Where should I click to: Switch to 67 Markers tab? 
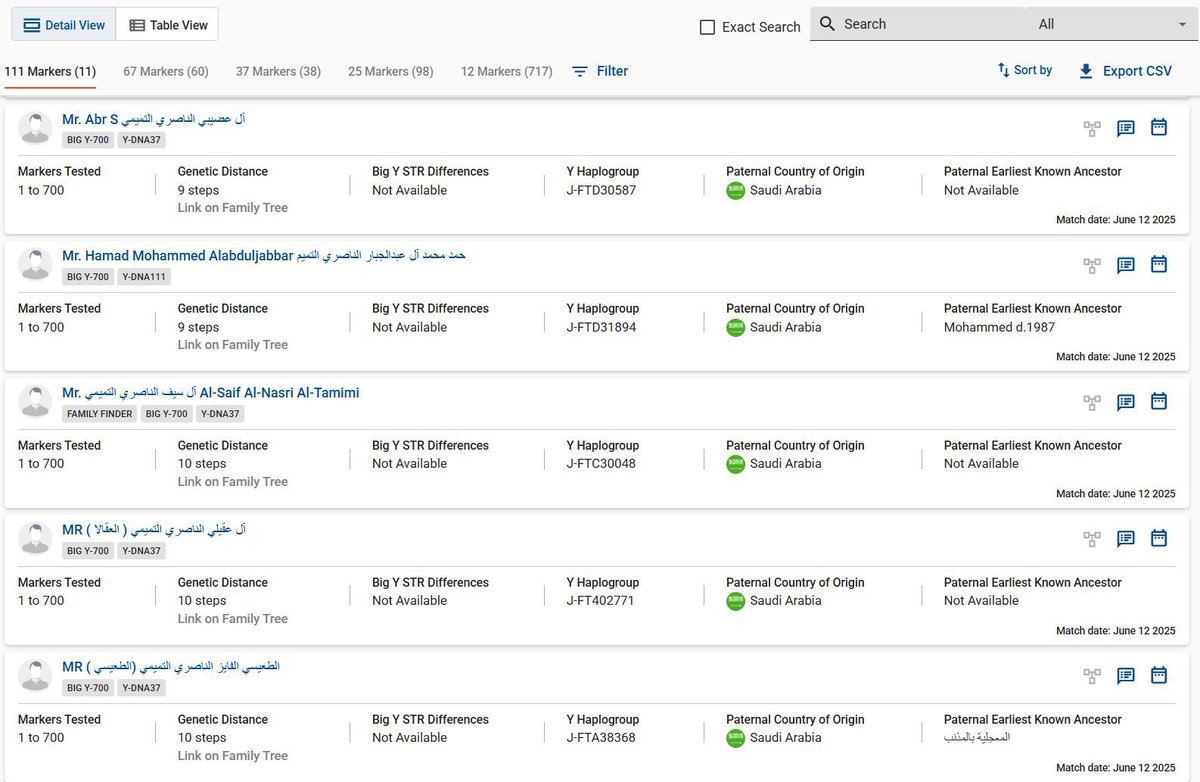point(166,71)
